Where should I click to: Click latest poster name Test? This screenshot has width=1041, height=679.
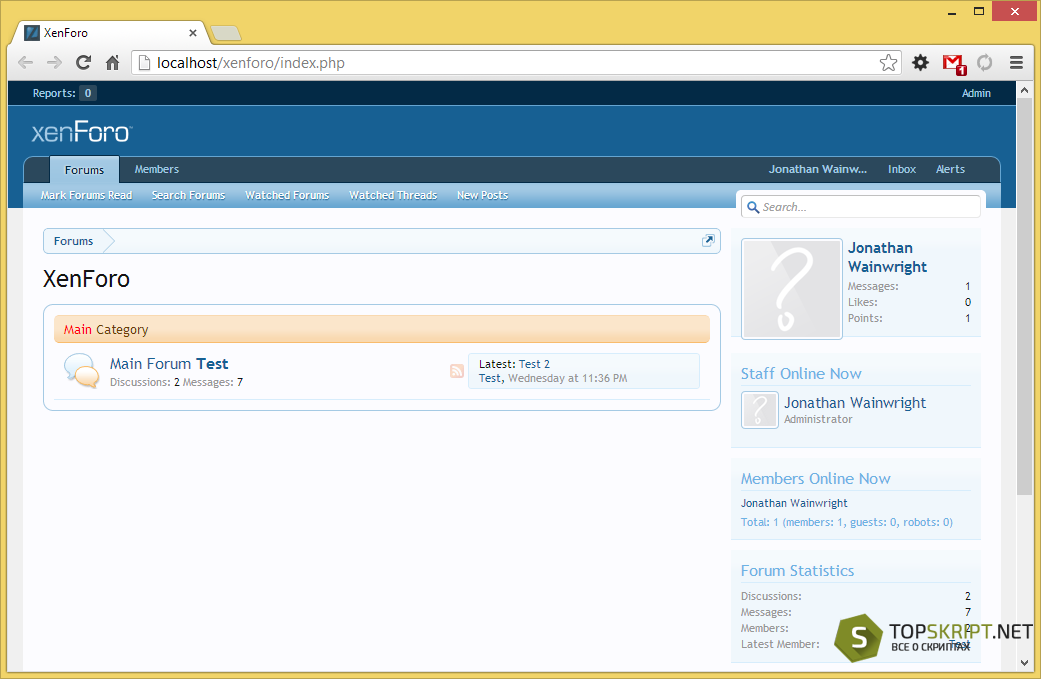coord(490,378)
